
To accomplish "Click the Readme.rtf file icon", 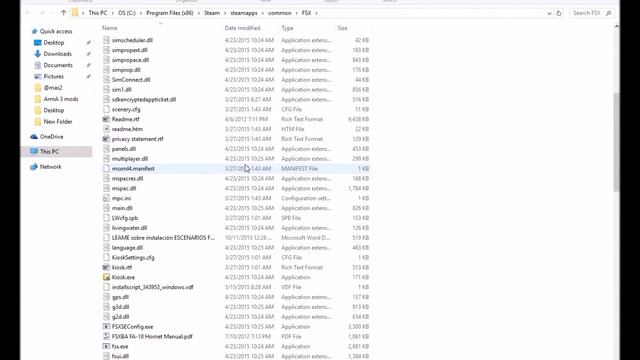I will pyautogui.click(x=106, y=119).
